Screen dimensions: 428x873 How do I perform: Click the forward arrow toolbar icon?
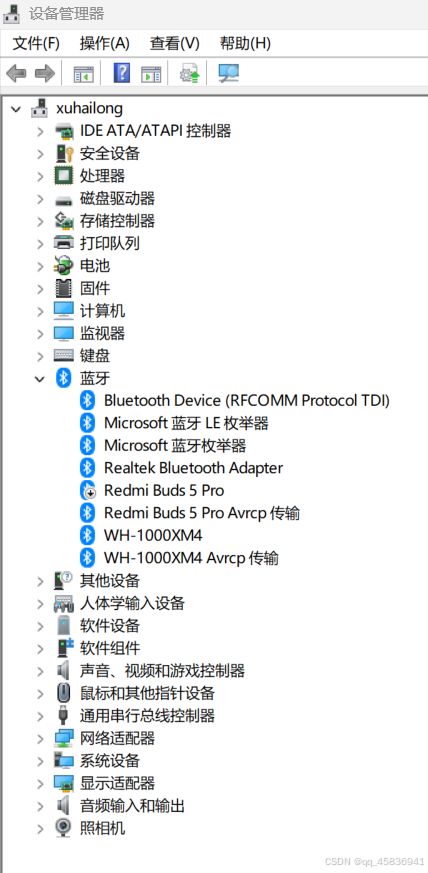pyautogui.click(x=44, y=73)
